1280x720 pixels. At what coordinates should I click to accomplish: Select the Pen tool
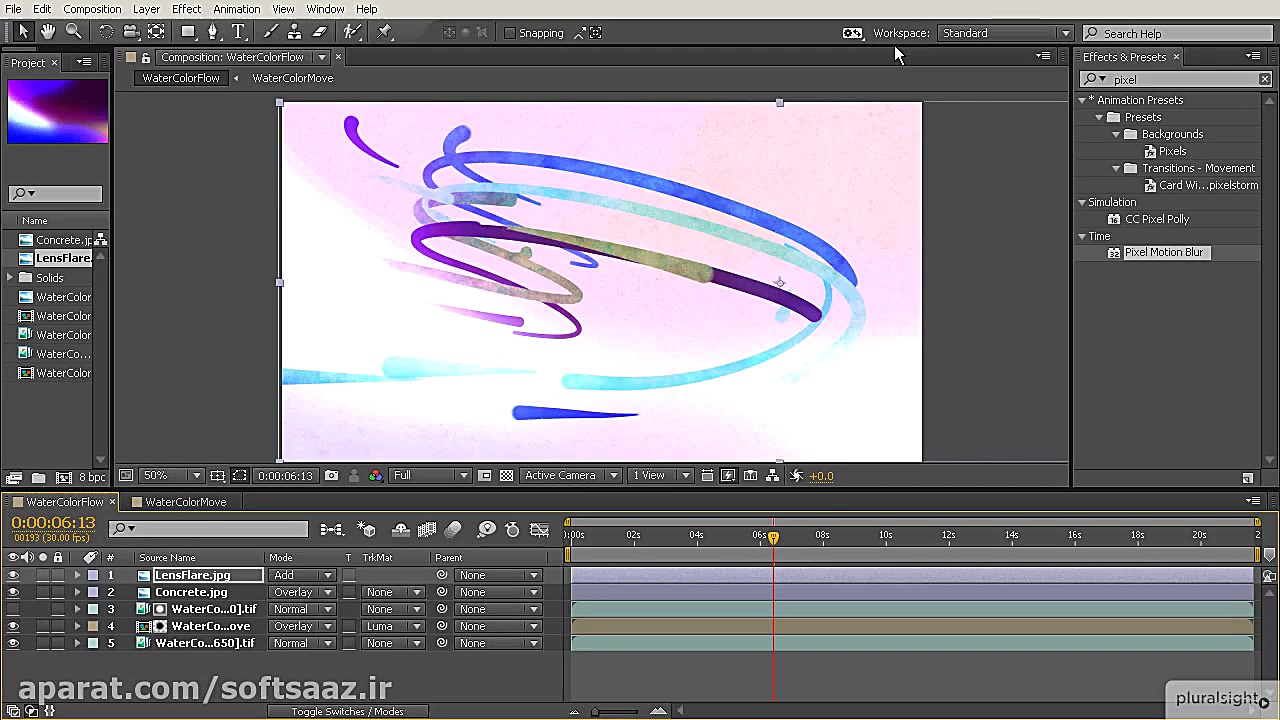(x=213, y=32)
